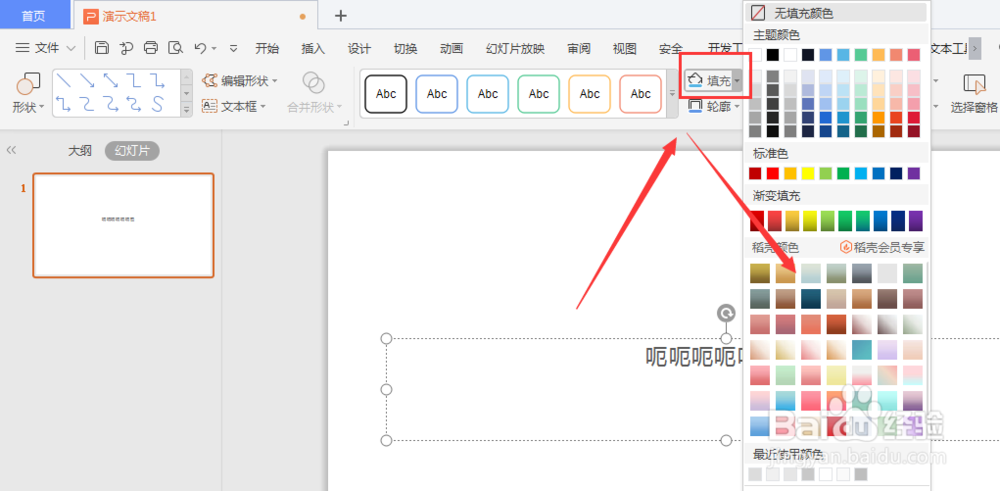Click the export icon next to Save
Viewport: 1000px width, 491px height.
[x=126, y=48]
